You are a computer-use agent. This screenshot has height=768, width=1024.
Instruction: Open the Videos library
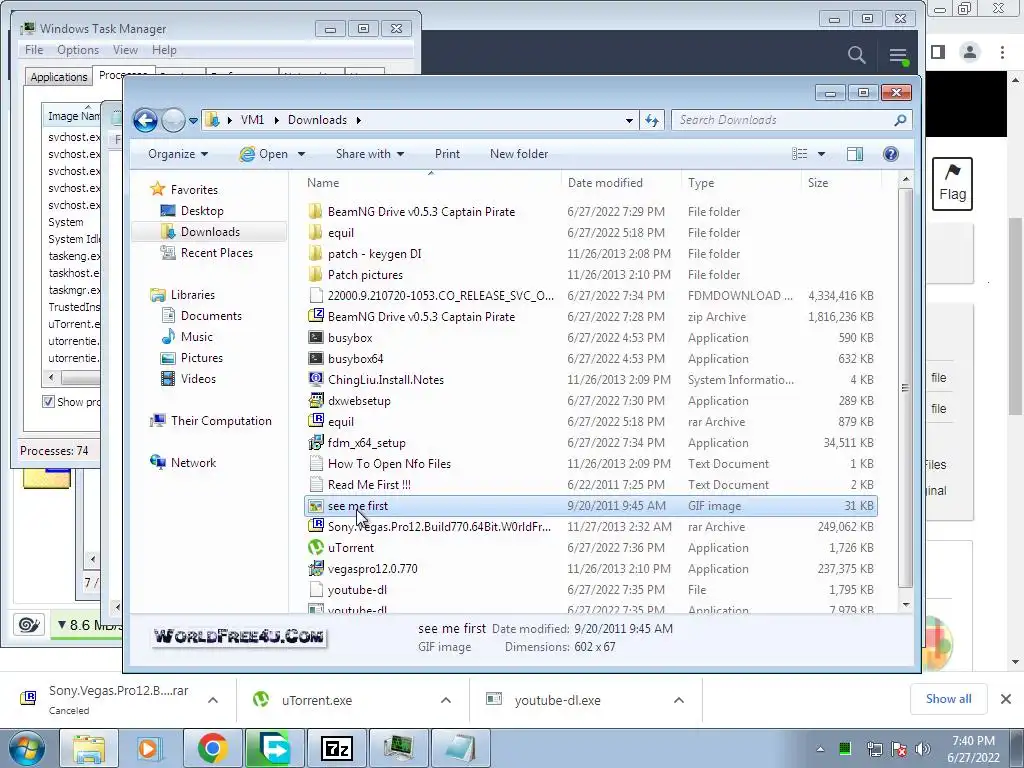pos(198,379)
